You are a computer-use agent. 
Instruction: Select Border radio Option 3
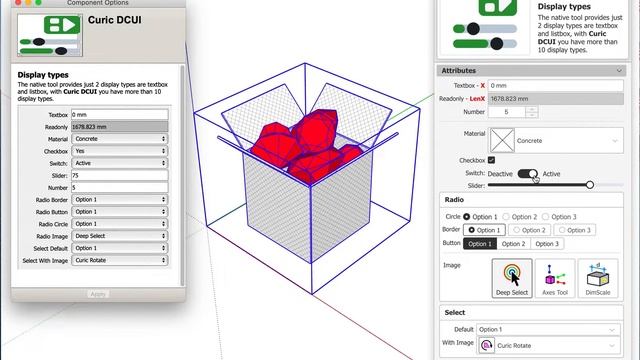click(x=575, y=230)
